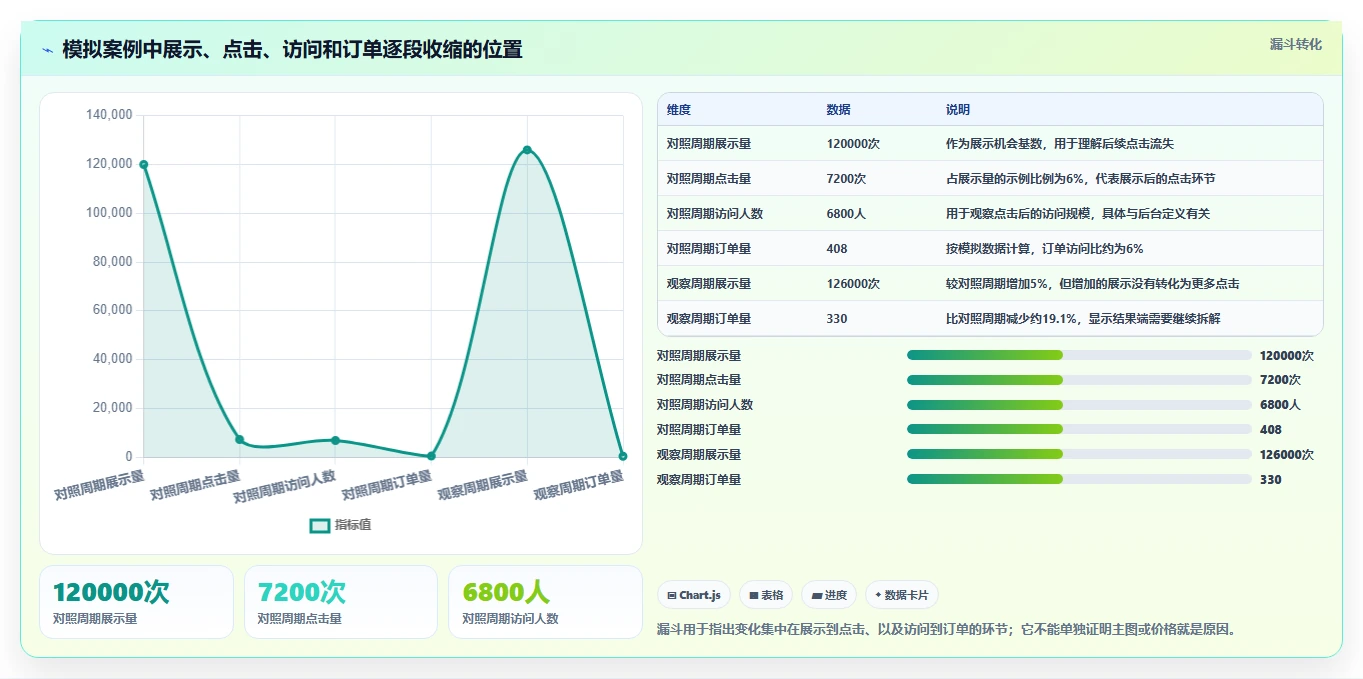Click the 7200次 cell in the table
Image resolution: width=1363 pixels, height=679 pixels.
846,179
